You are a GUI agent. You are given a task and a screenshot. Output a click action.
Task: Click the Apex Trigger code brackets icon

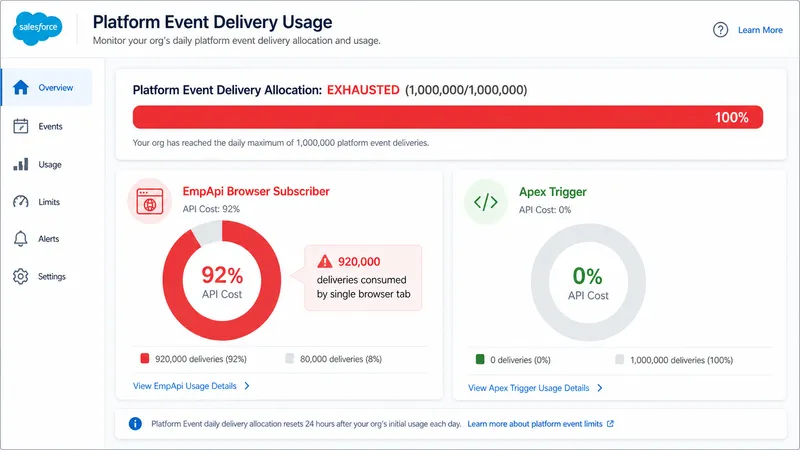point(486,202)
